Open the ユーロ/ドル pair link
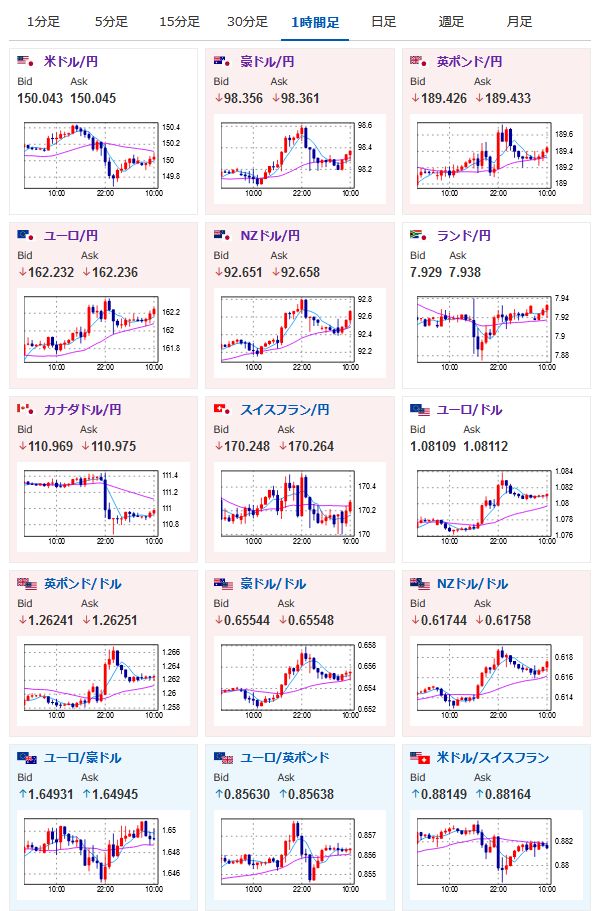Viewport: 597px width, 911px height. point(469,410)
